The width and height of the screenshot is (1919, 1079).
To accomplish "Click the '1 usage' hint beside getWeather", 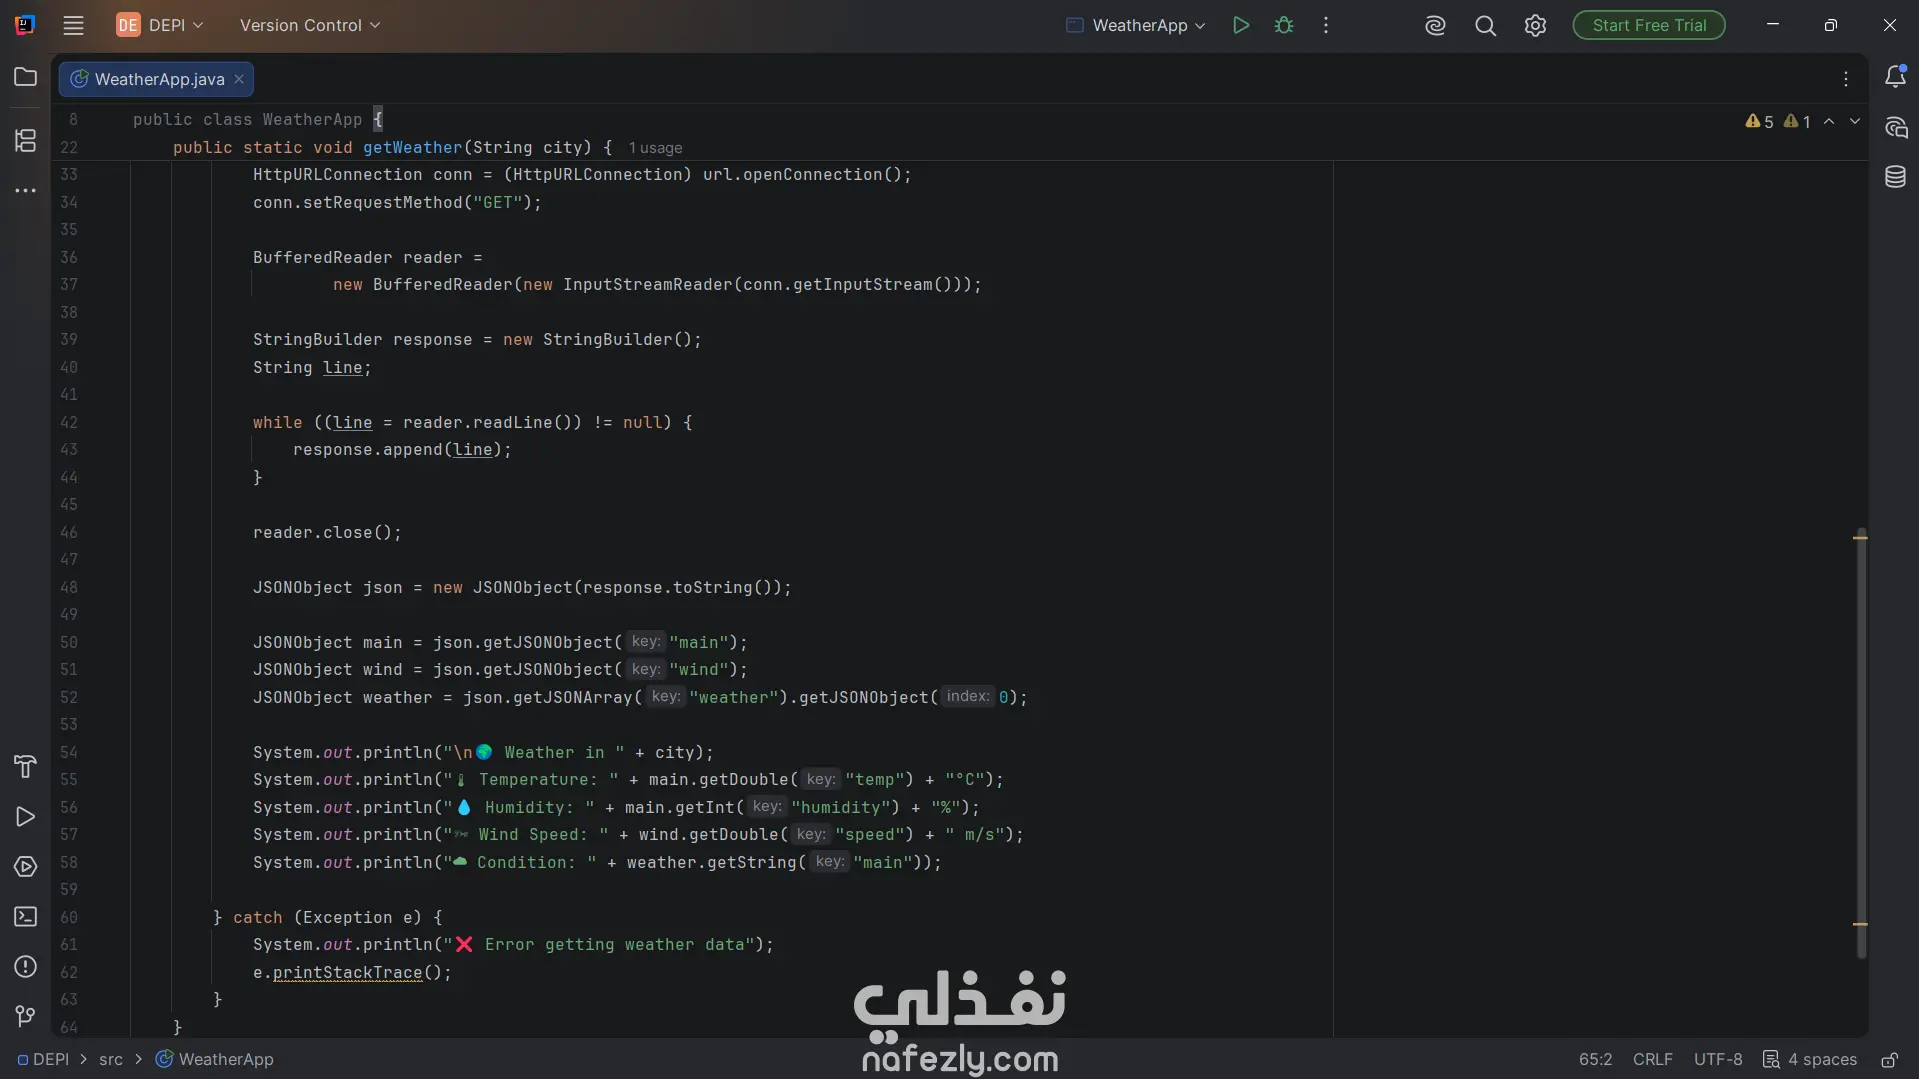I will click(655, 148).
